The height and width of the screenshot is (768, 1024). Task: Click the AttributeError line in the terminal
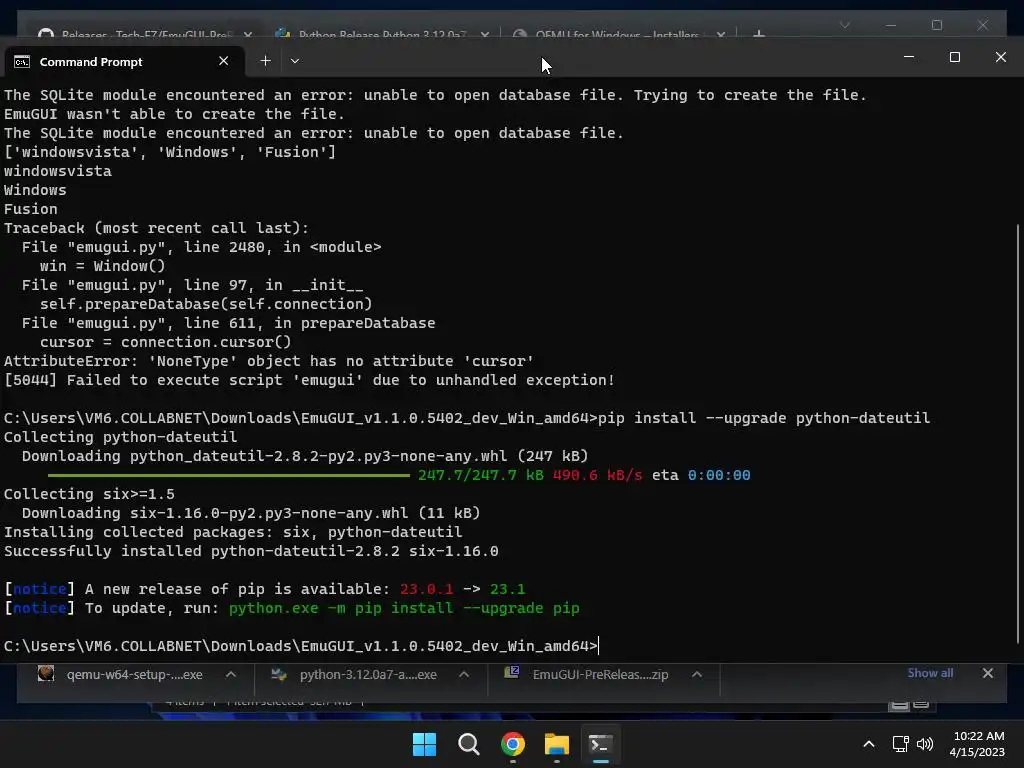(x=268, y=361)
